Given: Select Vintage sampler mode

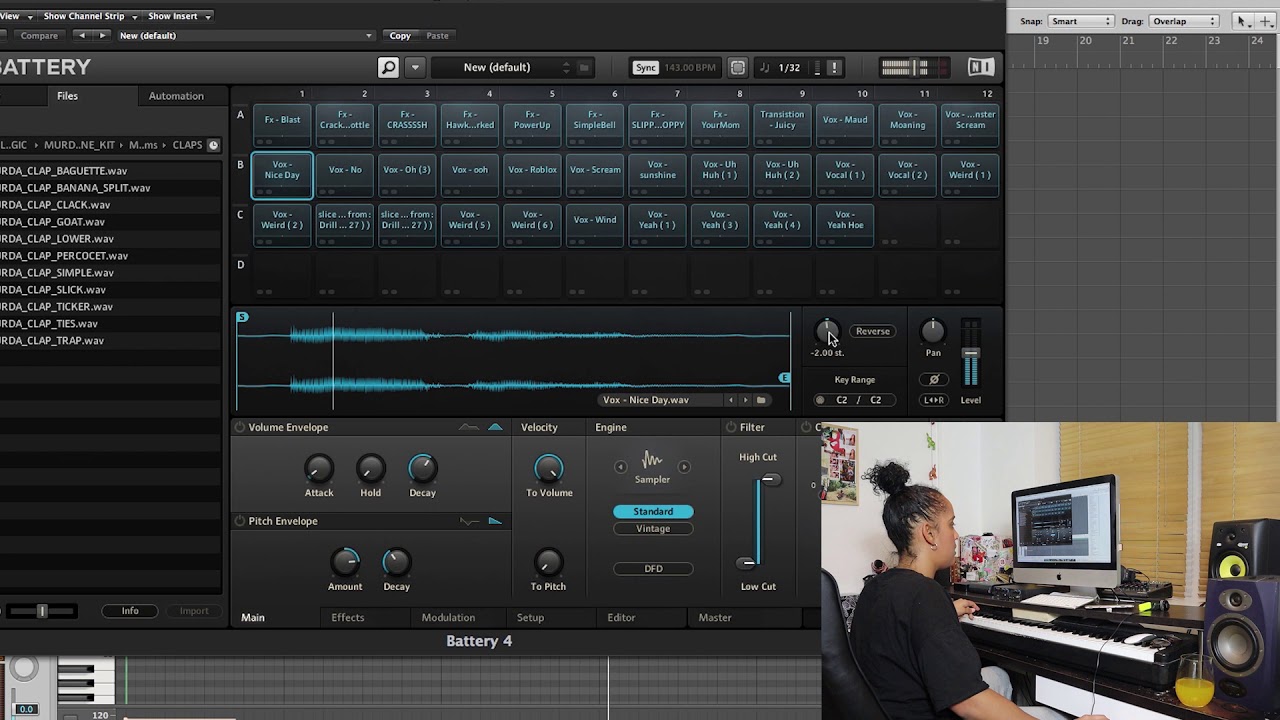Looking at the screenshot, I should click(653, 529).
